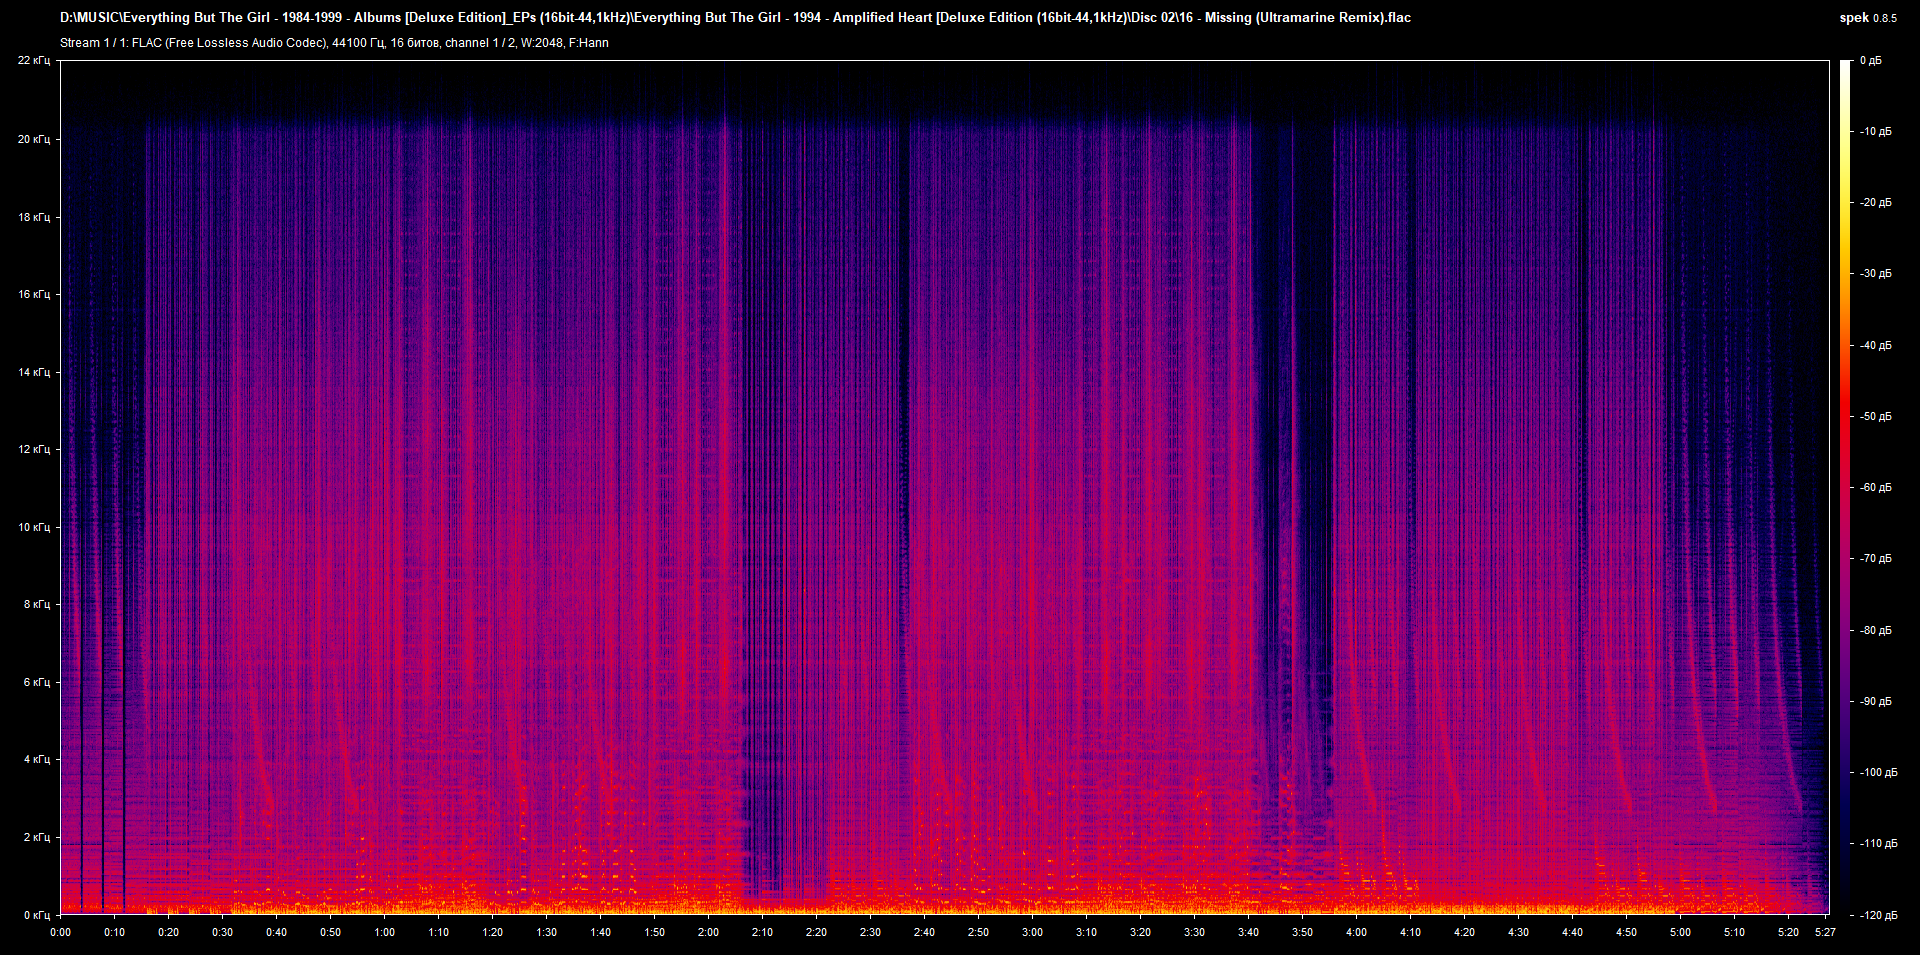Click the 10 кГц frequency label
Screen dimensions: 1920x955
tap(34, 527)
